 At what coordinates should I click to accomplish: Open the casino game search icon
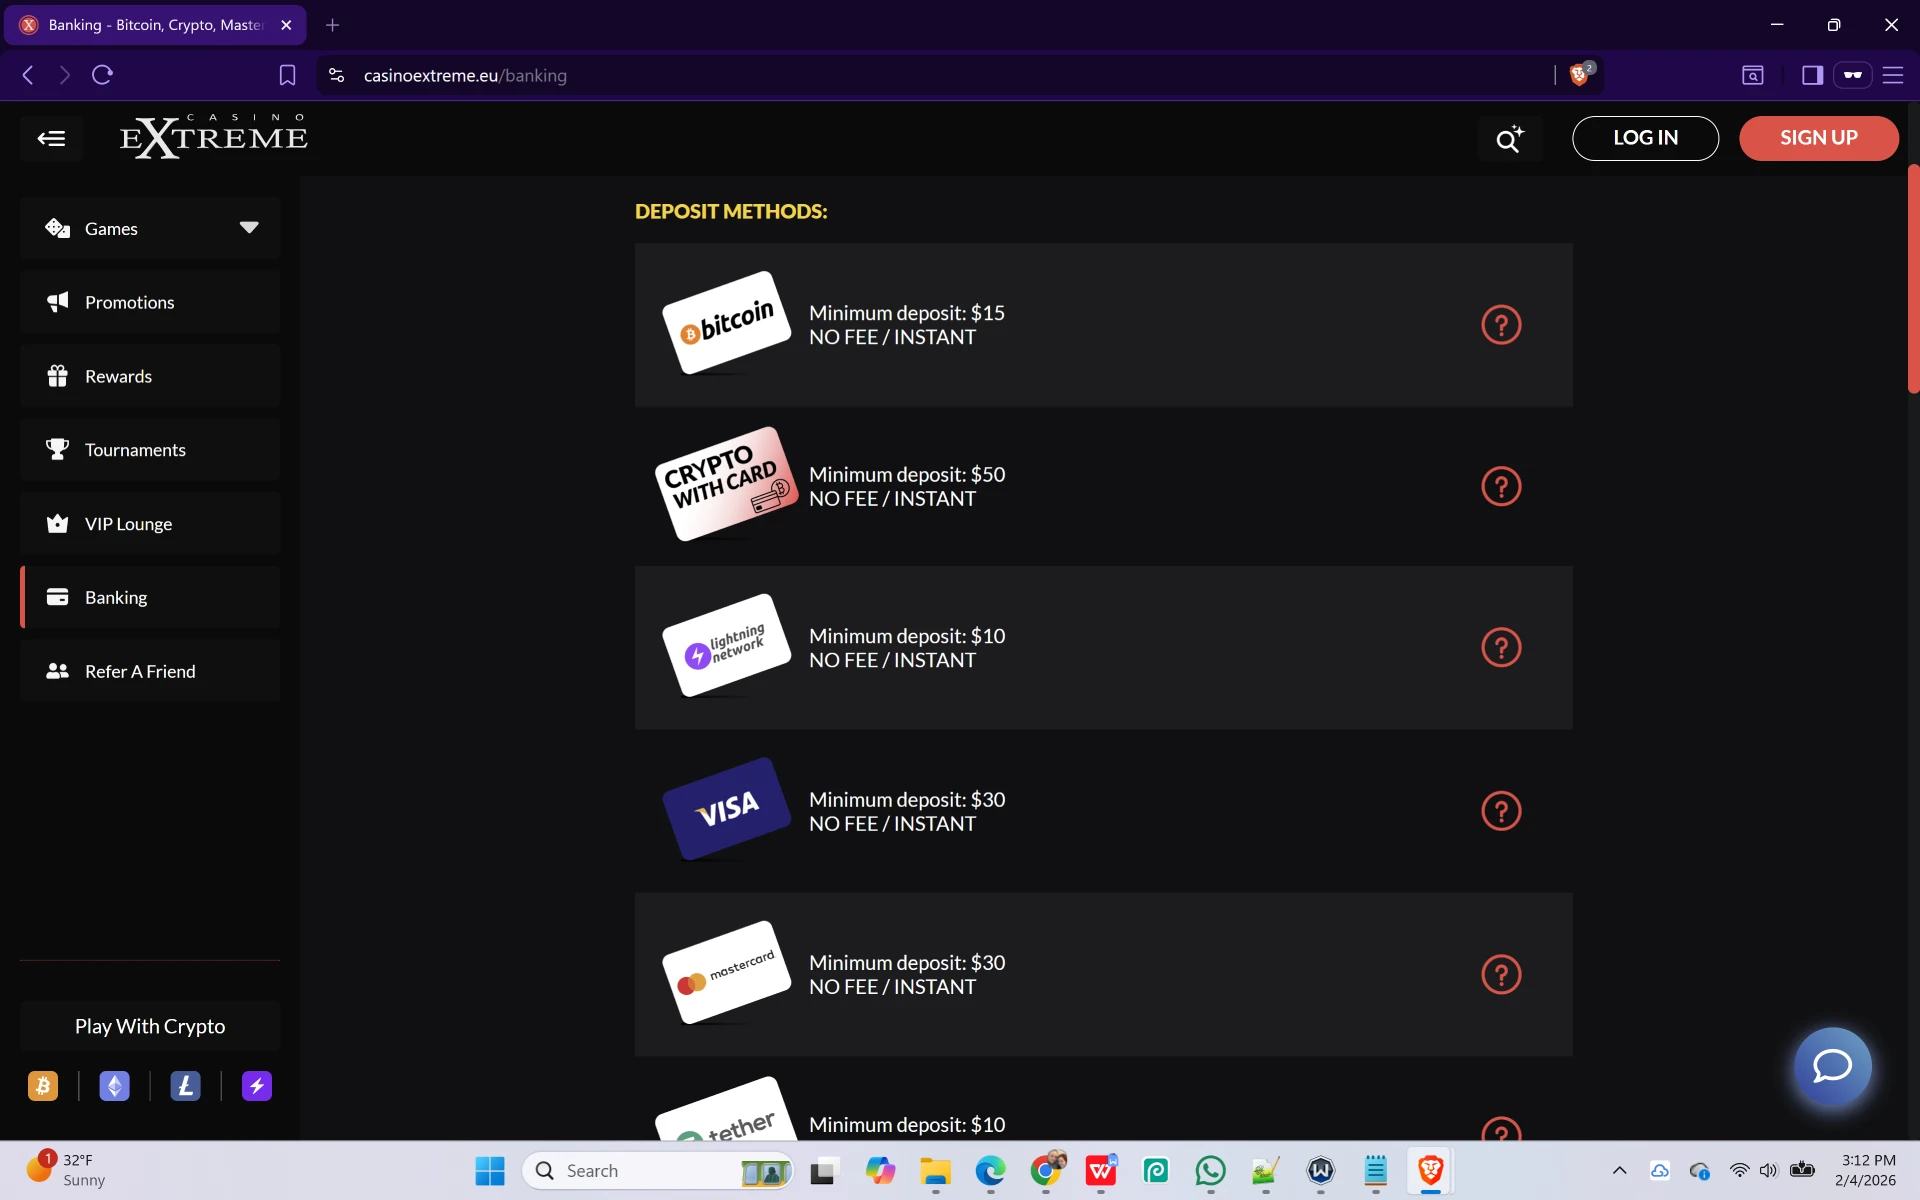pos(1509,139)
